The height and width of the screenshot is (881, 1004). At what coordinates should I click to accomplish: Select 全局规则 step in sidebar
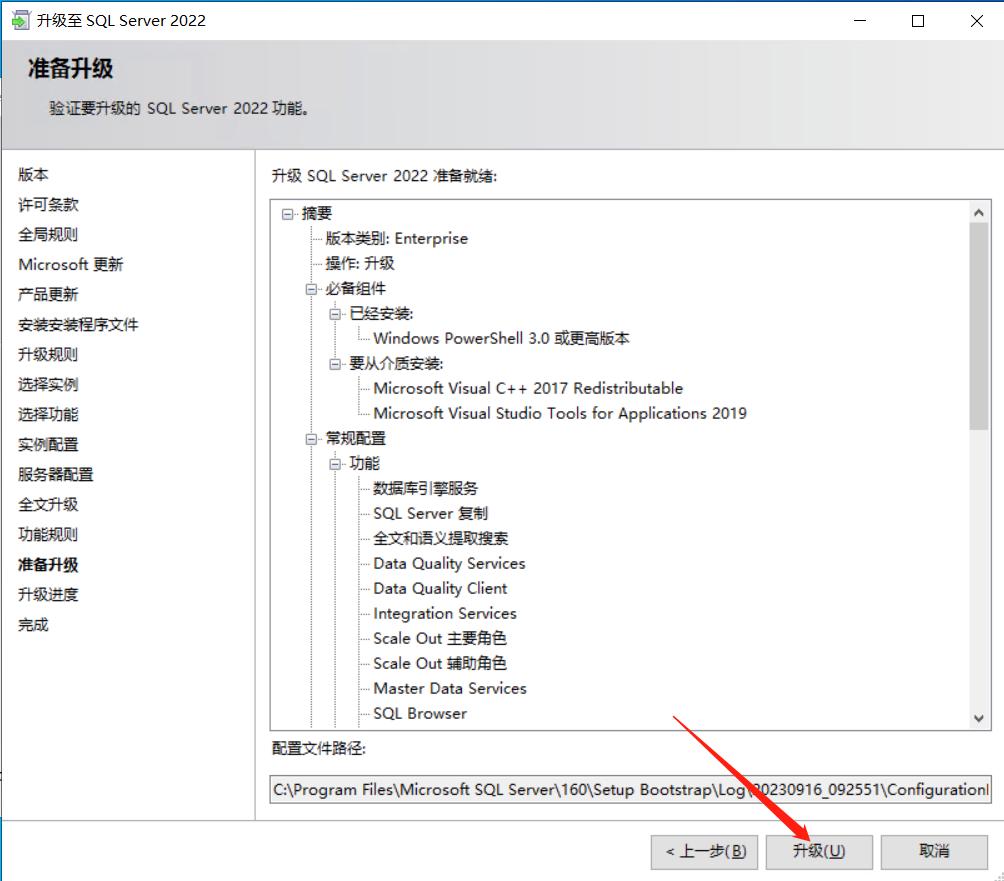tap(48, 234)
